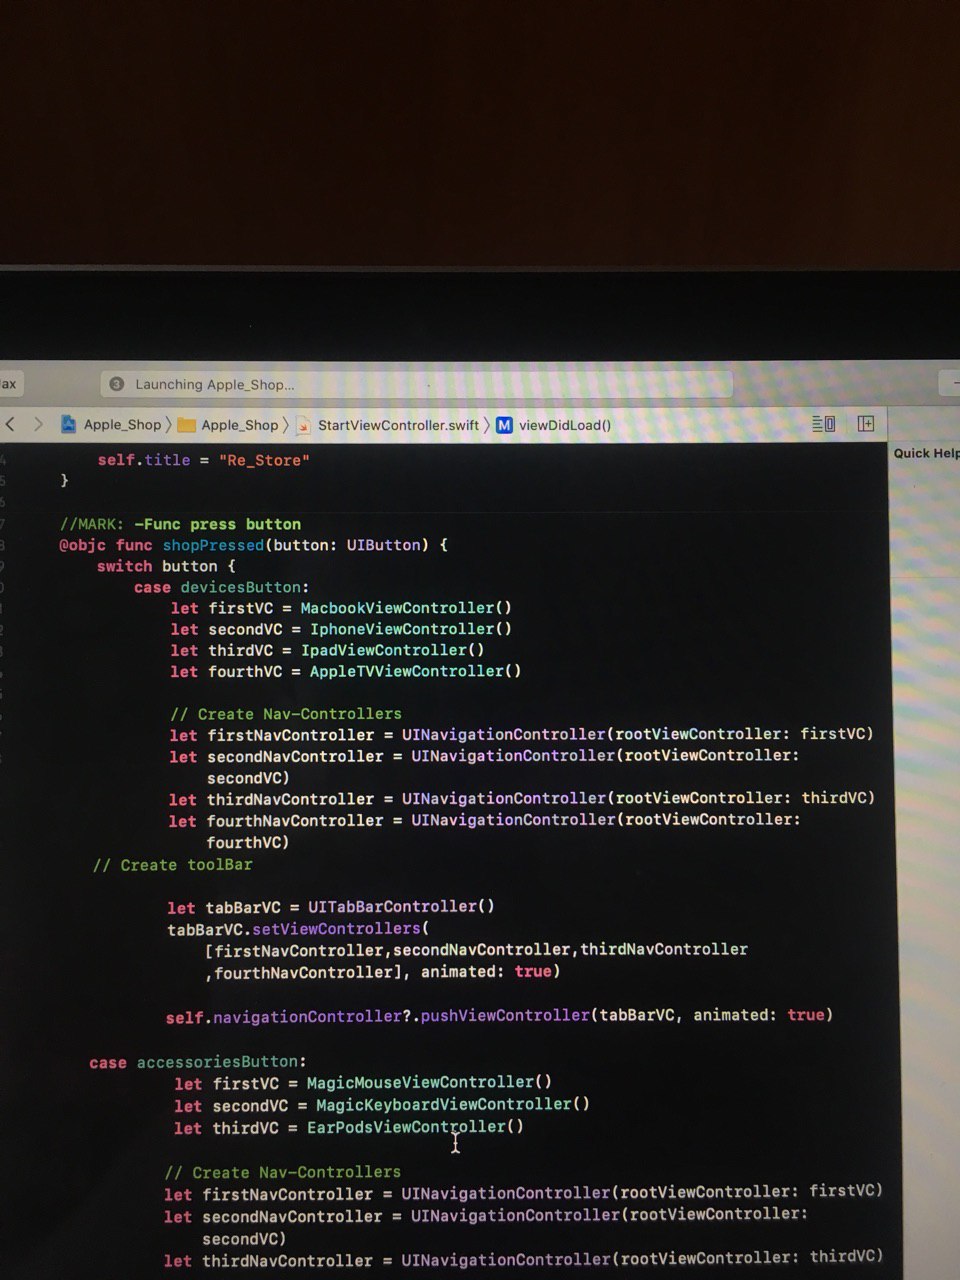
Task: Open viewDidLoad() method in jump bar
Action: point(565,425)
